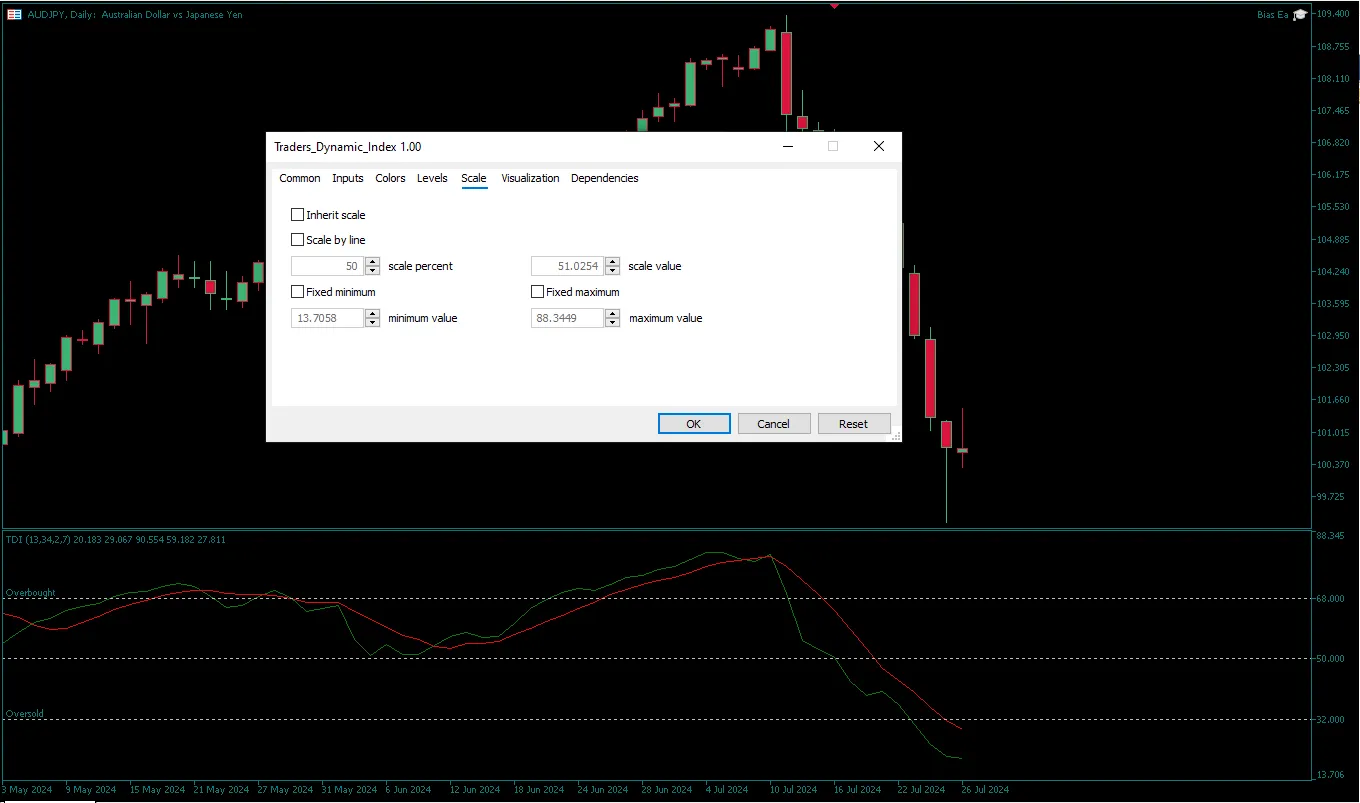Toggle the Scale by line checkbox
This screenshot has width=1360, height=803.
[298, 240]
